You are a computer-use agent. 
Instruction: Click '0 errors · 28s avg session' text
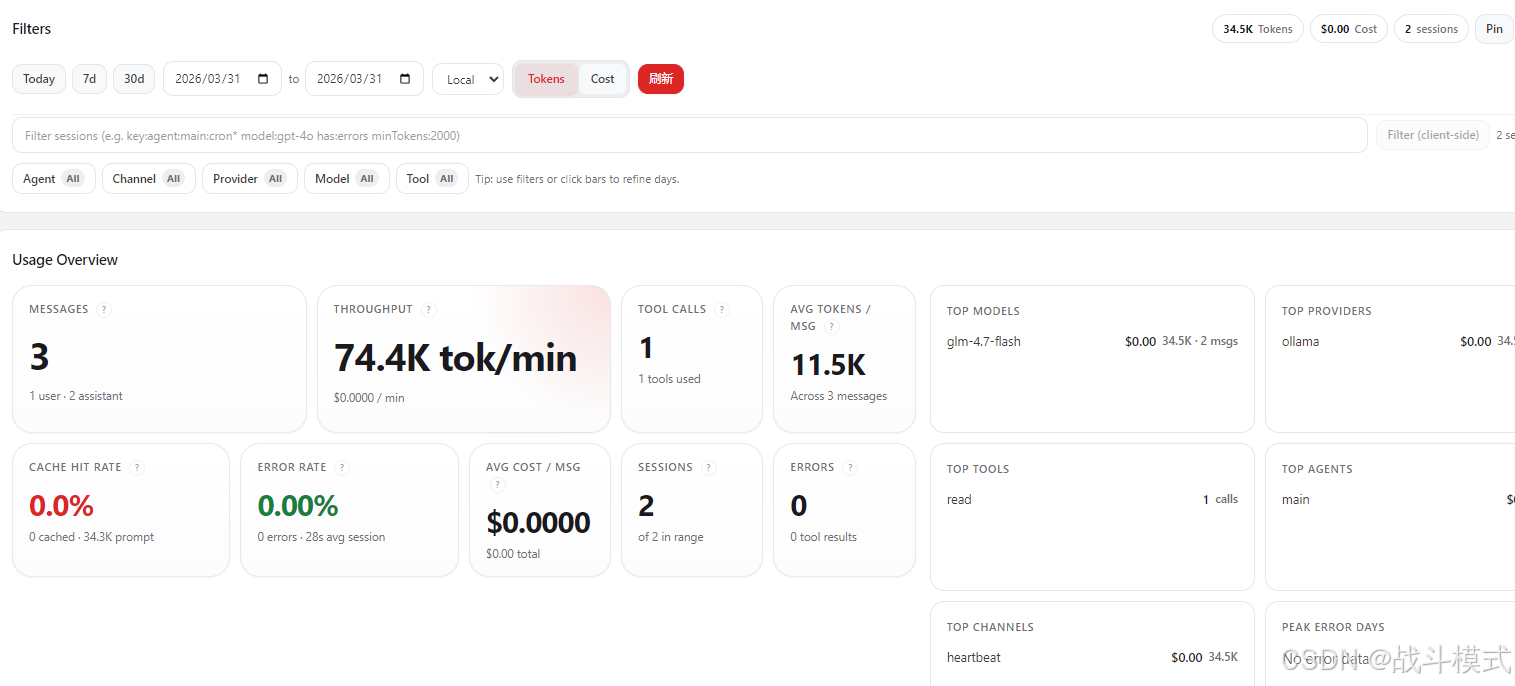coord(322,537)
